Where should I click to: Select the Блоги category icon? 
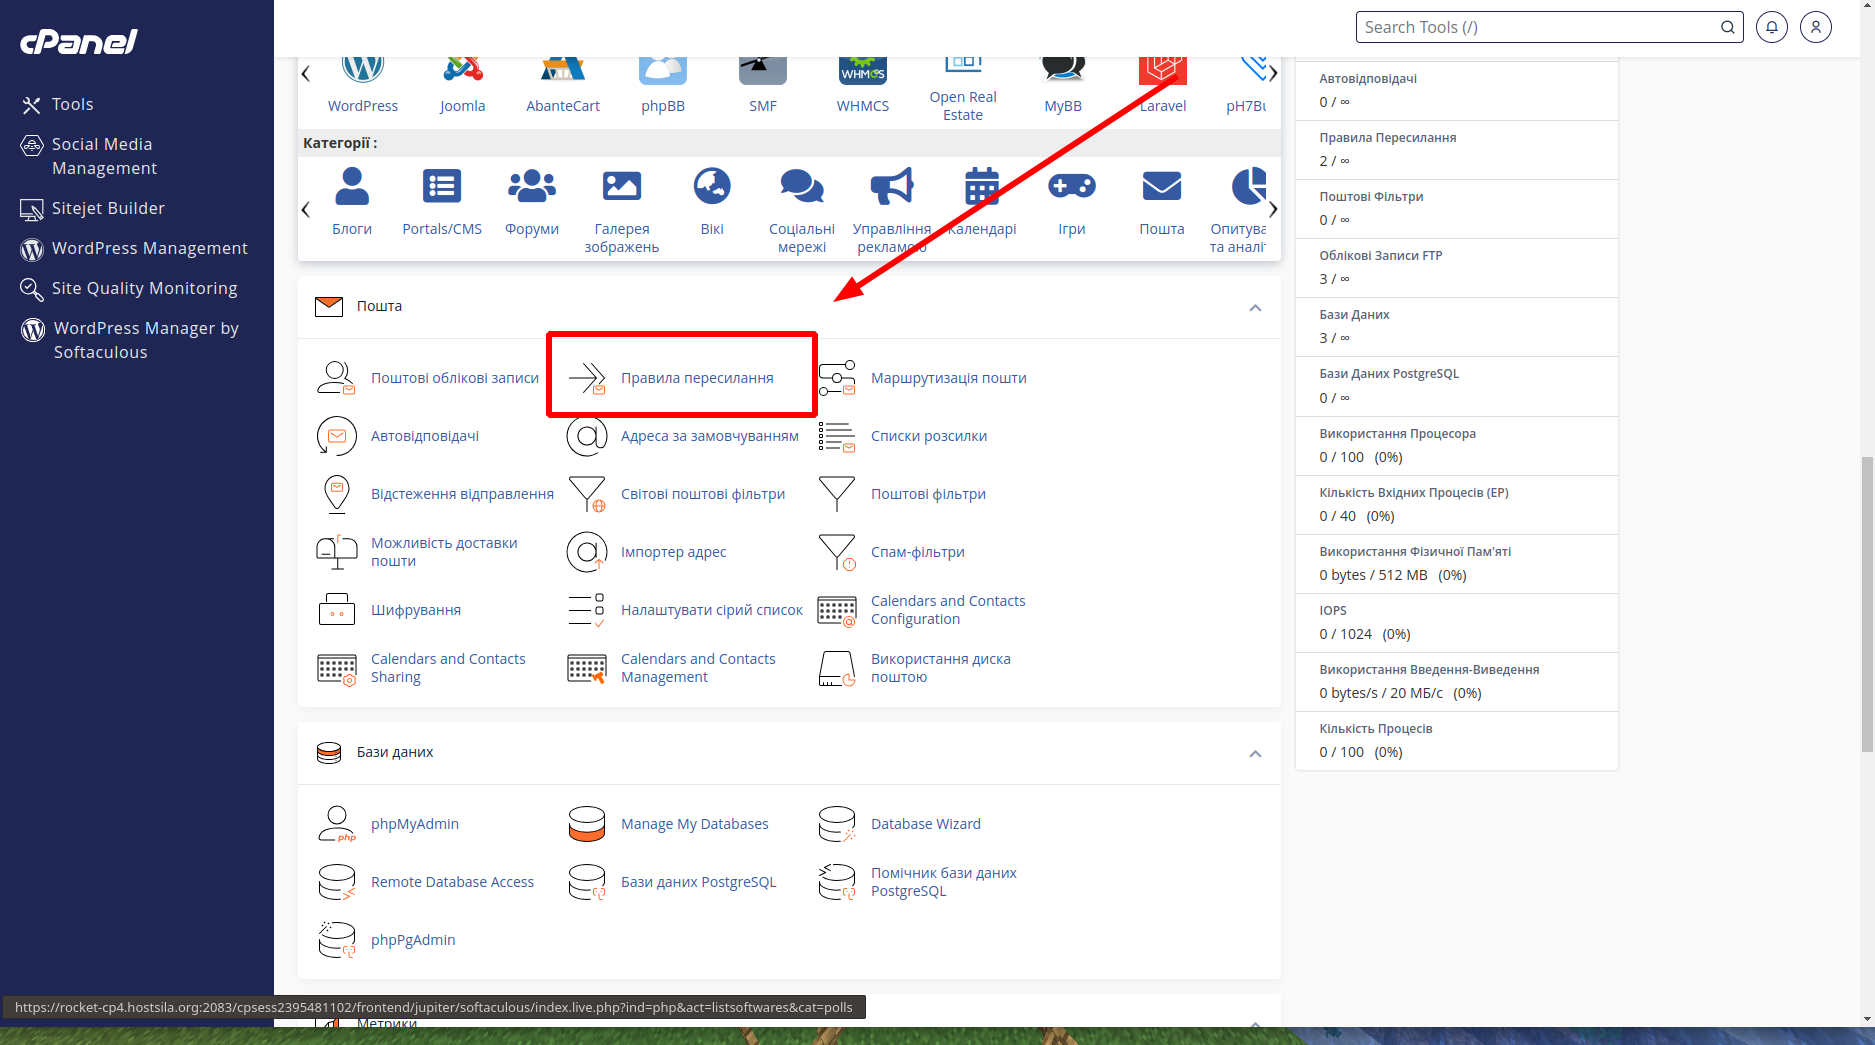click(352, 186)
